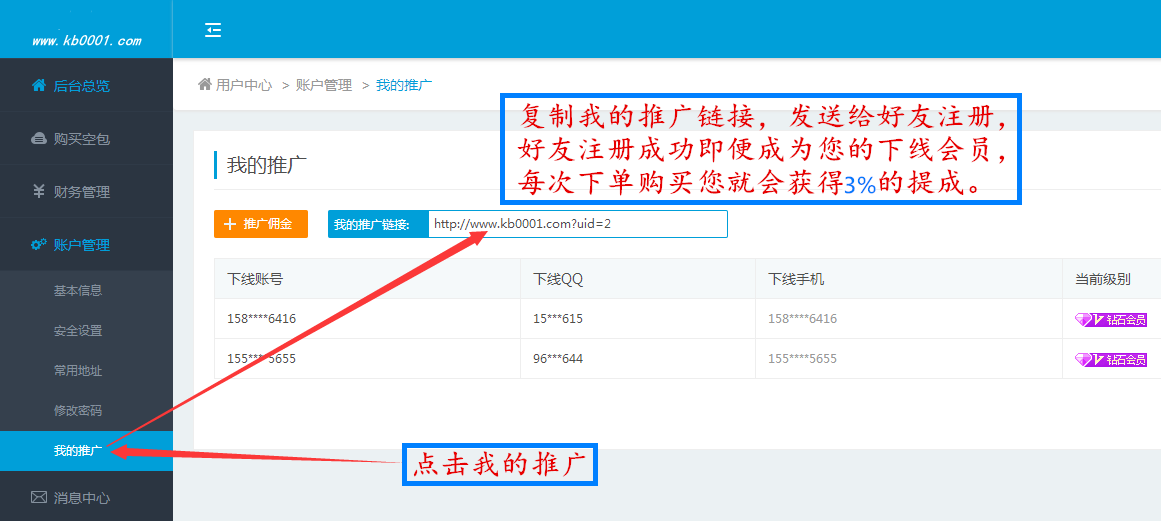Expand the 财务管理 sidebar menu
This screenshot has height=521, width=1161.
coord(82,192)
